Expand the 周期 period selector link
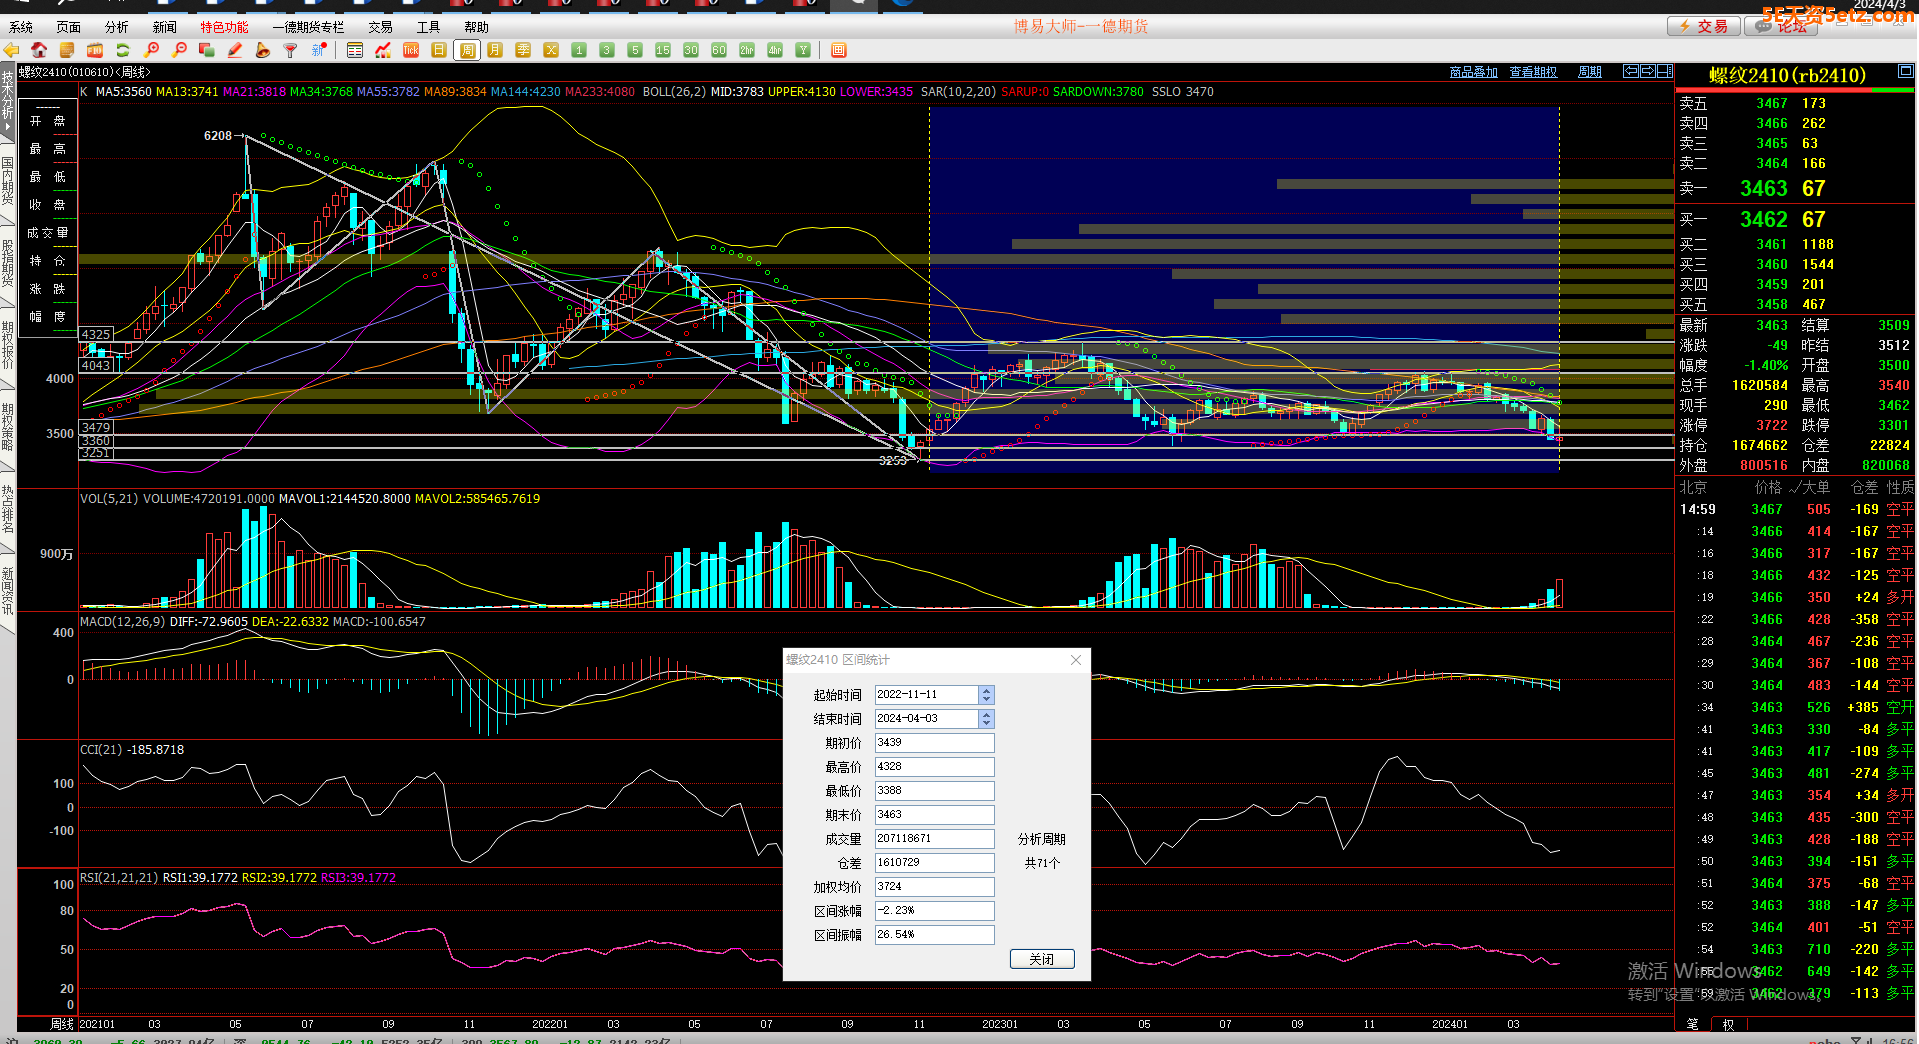Viewport: 1919px width, 1044px height. click(x=1589, y=72)
